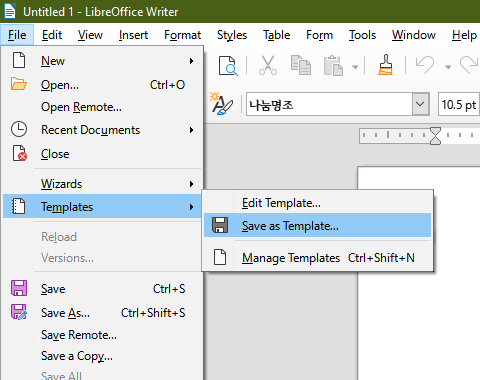Click the Copy toolbar icon
Image resolution: width=480 pixels, height=380 pixels.
[x=301, y=65]
